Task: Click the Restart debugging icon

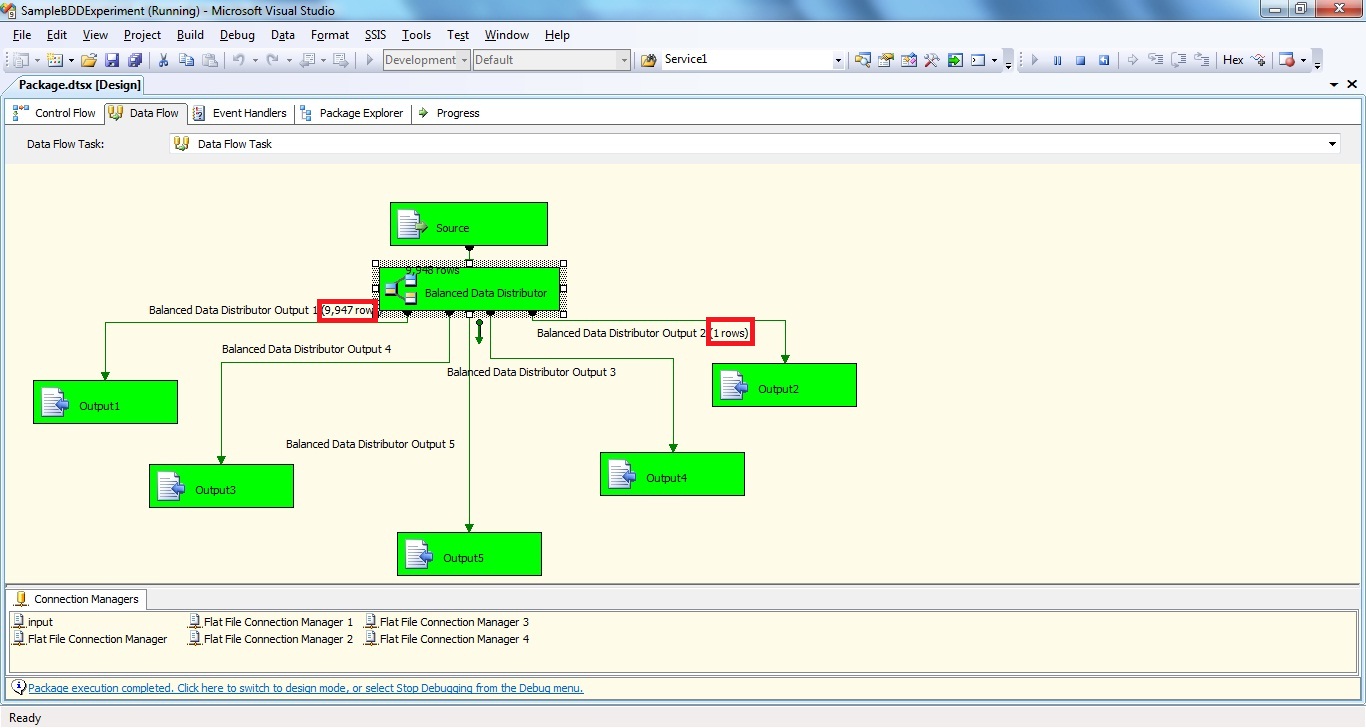Action: [1104, 60]
